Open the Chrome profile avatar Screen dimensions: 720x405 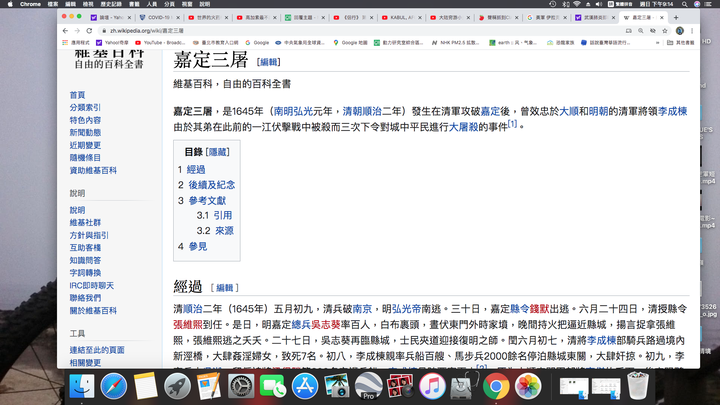pos(680,31)
